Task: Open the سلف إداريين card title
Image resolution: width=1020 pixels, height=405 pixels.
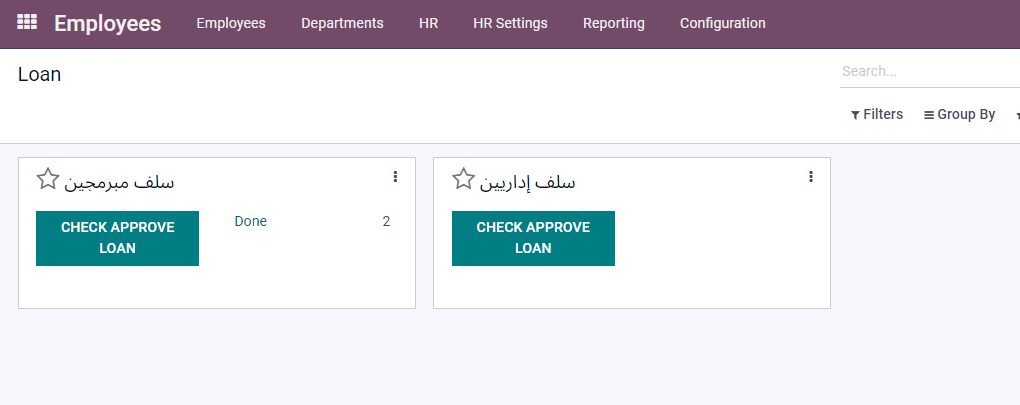Action: click(527, 182)
